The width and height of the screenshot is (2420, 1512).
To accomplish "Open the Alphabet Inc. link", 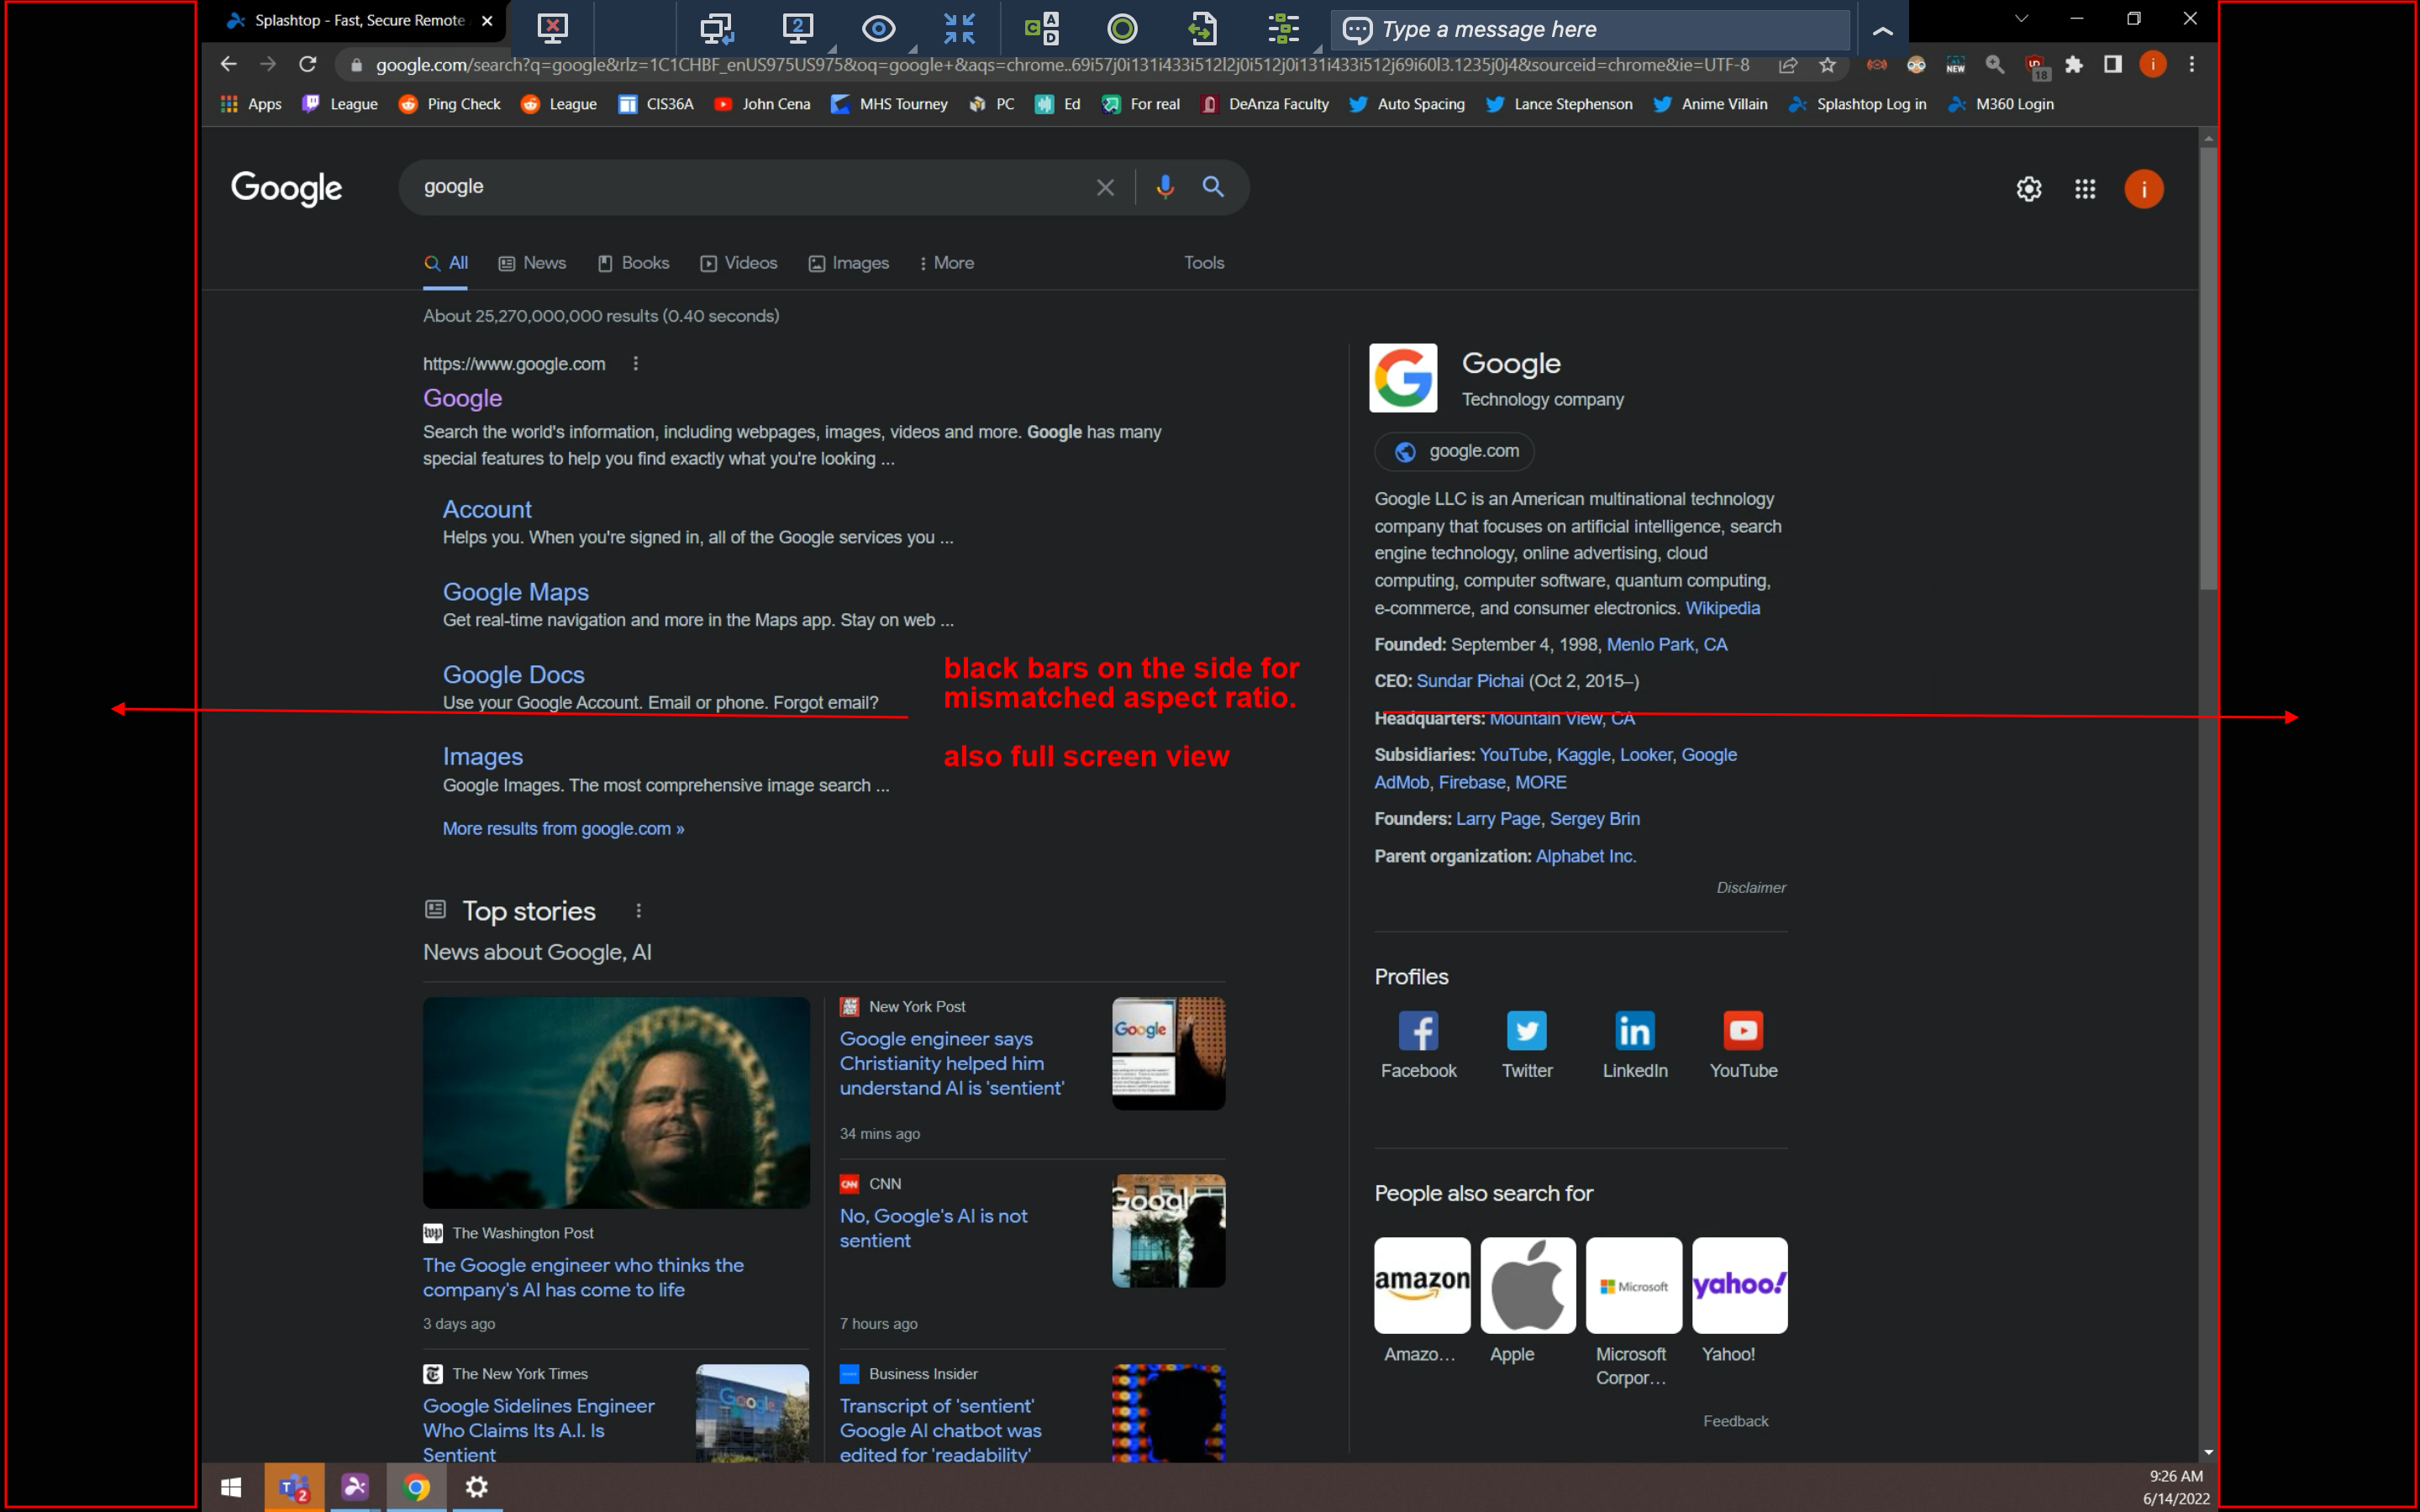I will (x=1585, y=856).
